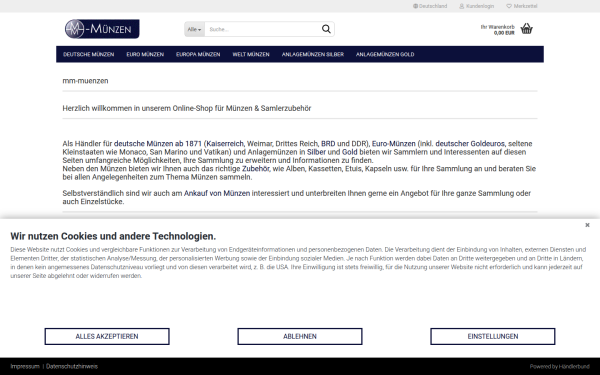Open the Europa Münzen menu
Screen dimensions: 600x375
click(198, 54)
